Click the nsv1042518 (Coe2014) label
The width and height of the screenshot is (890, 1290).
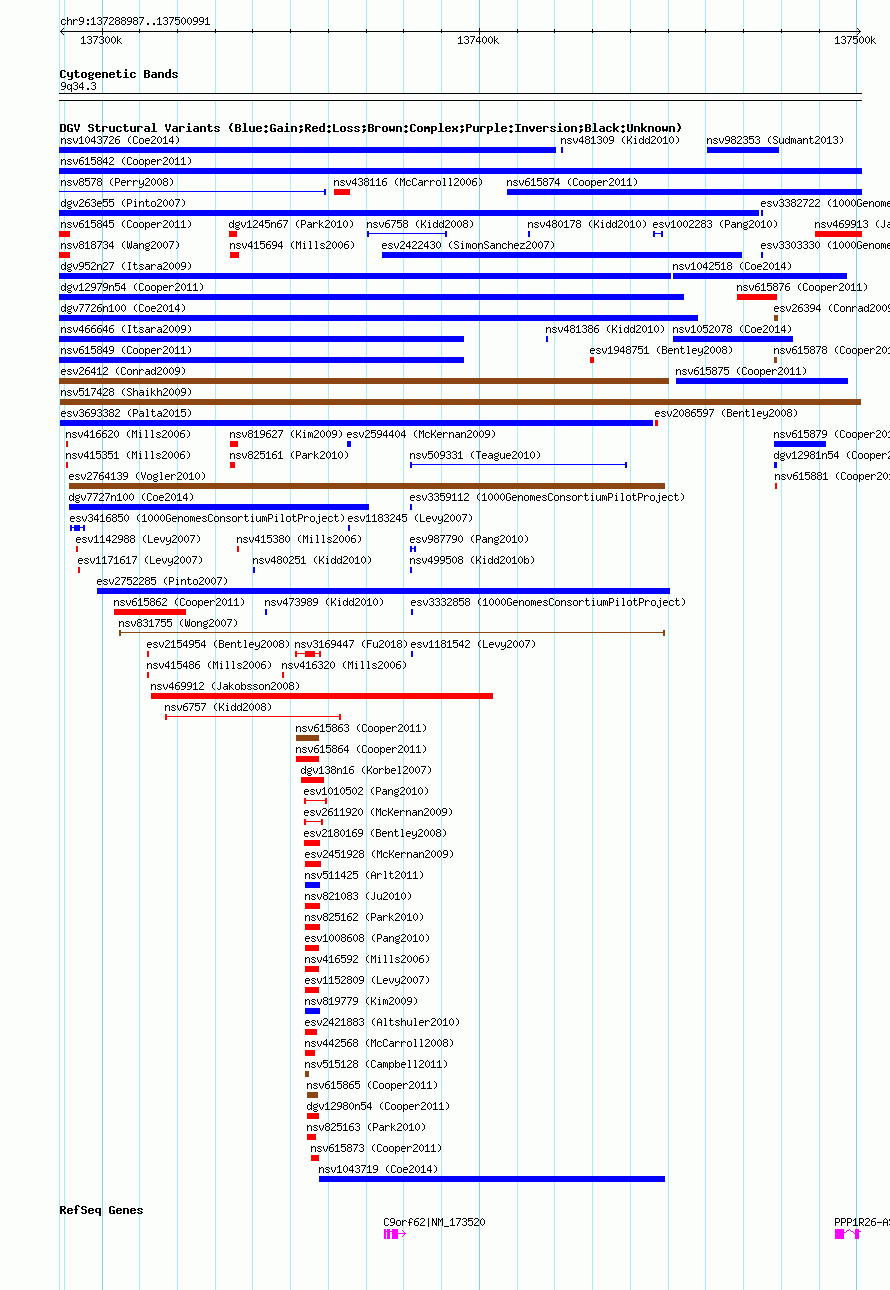coord(732,266)
